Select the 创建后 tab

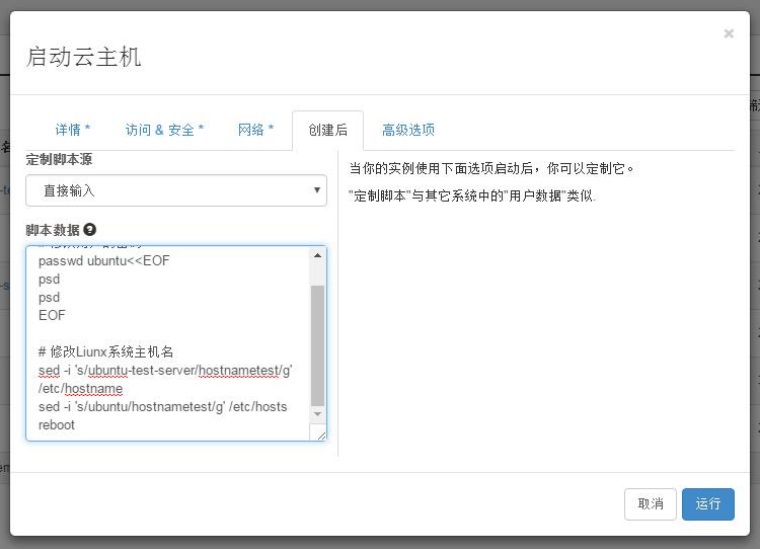click(327, 130)
